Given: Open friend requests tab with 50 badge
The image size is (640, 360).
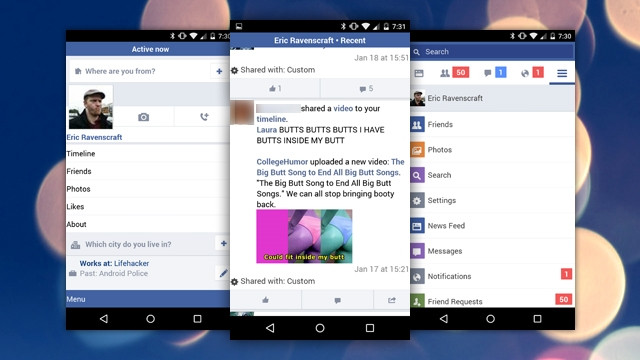Looking at the screenshot, I should (x=454, y=73).
